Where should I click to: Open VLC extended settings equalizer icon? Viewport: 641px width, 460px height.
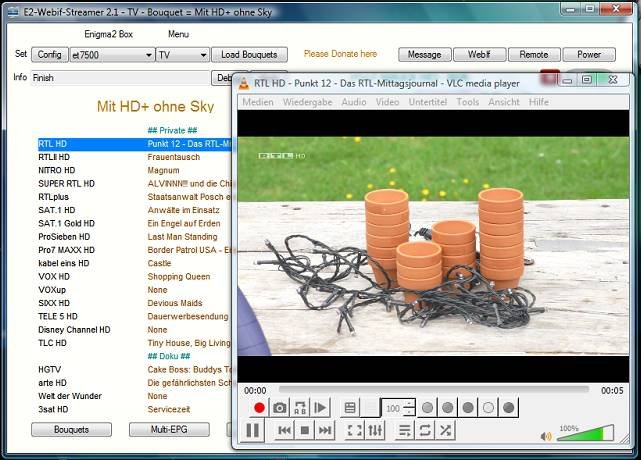(375, 430)
